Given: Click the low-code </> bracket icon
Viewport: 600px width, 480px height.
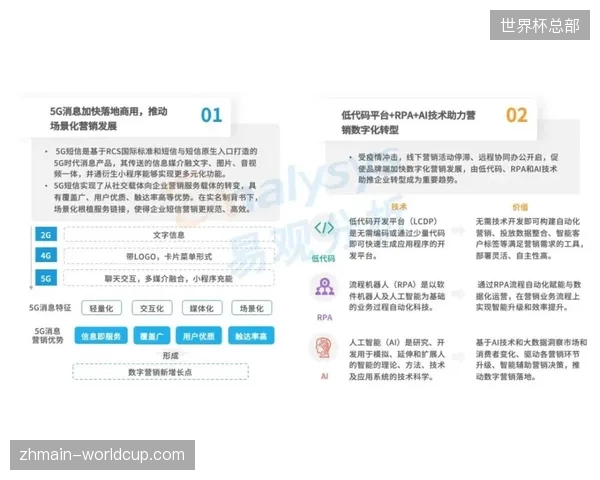Looking at the screenshot, I should (324, 228).
